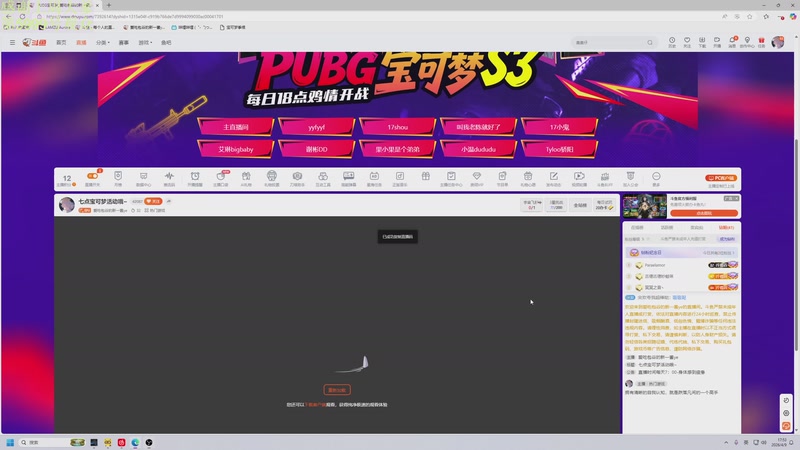
Task: Open the Download icon in the header
Action: (702, 42)
